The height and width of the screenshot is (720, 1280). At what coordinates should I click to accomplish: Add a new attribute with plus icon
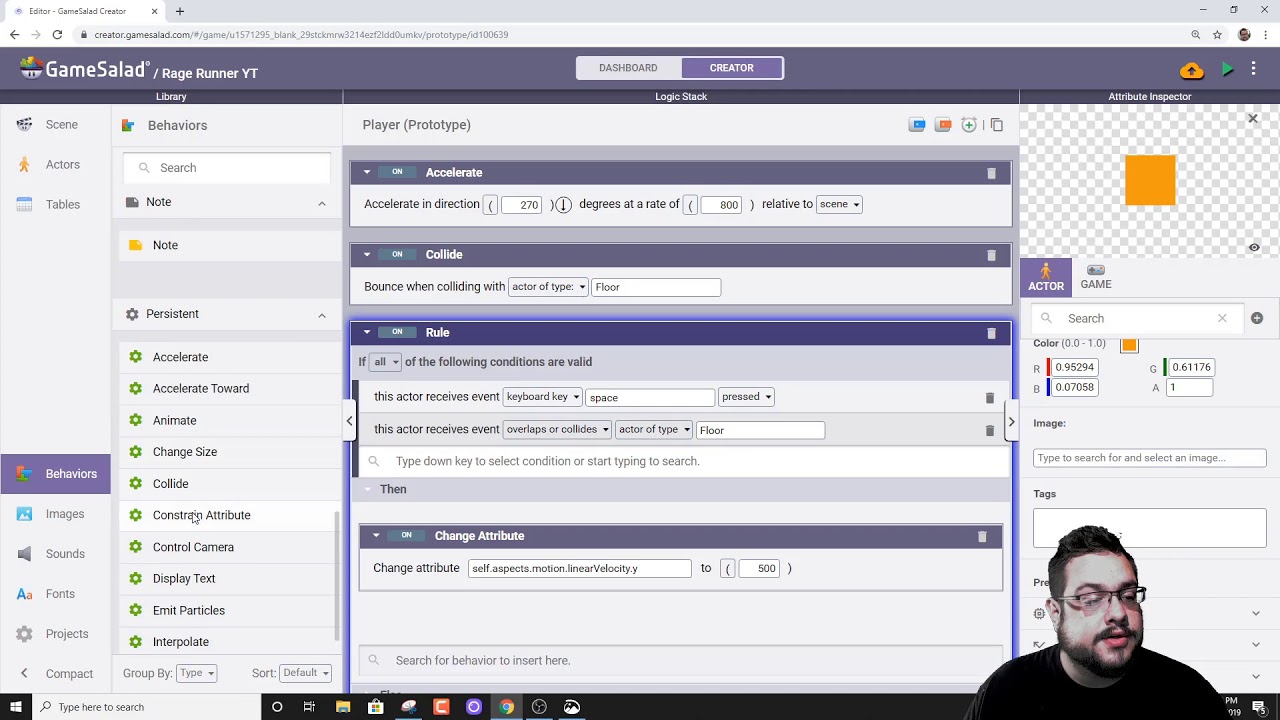point(1256,318)
